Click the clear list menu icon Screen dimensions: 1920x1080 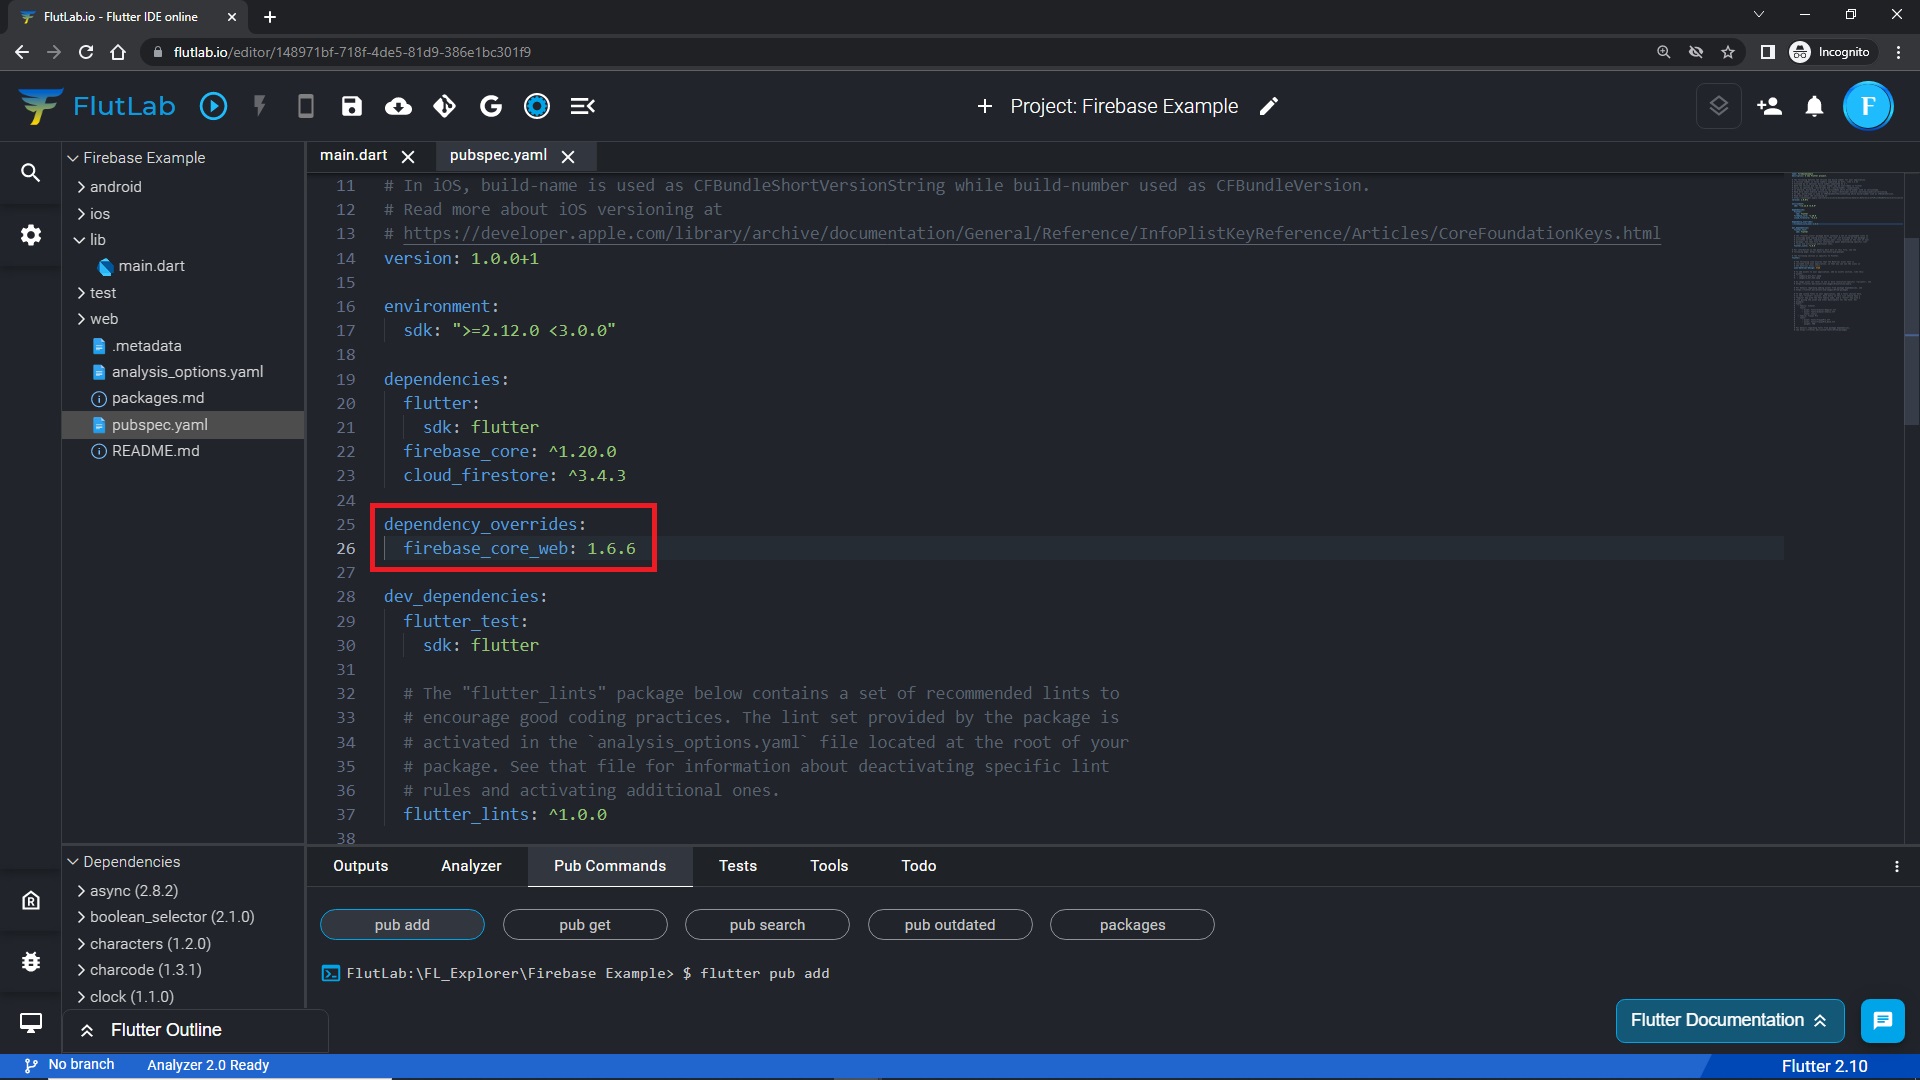click(583, 106)
